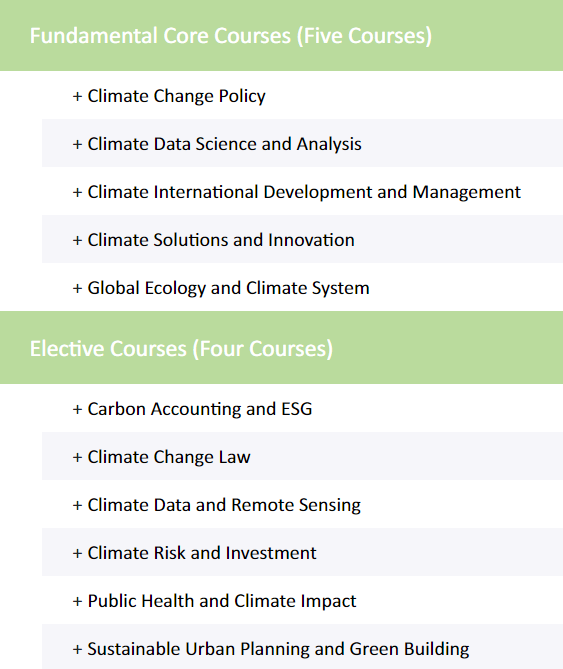Expand Public Health and Climate Impact
563x669 pixels.
coord(302,600)
